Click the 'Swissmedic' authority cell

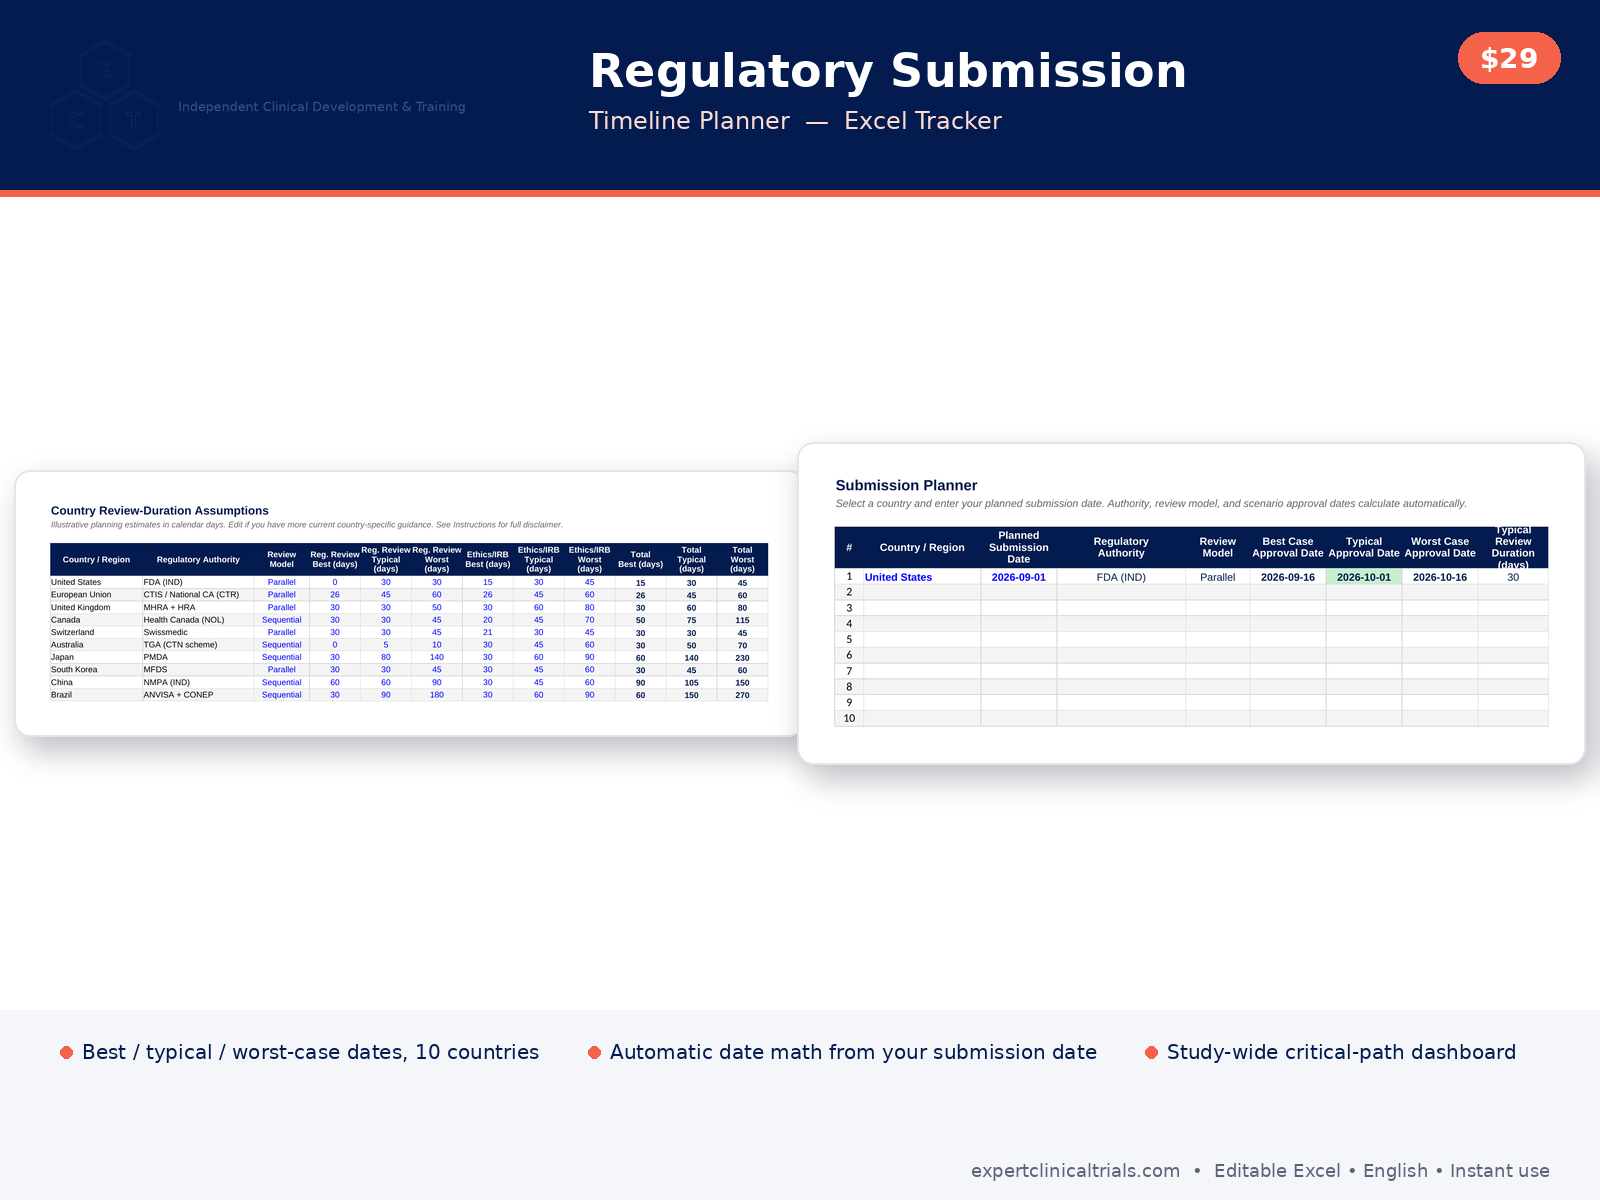198,632
